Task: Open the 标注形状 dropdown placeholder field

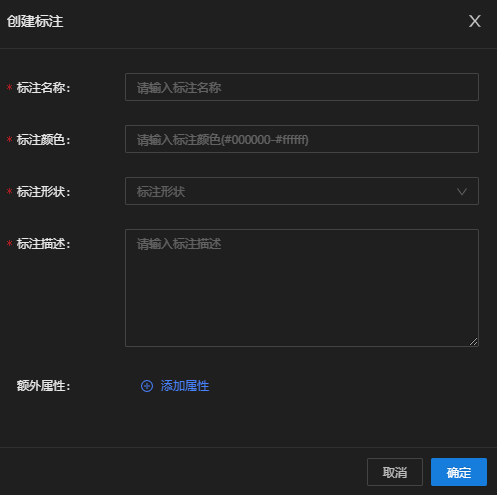Action: click(302, 191)
